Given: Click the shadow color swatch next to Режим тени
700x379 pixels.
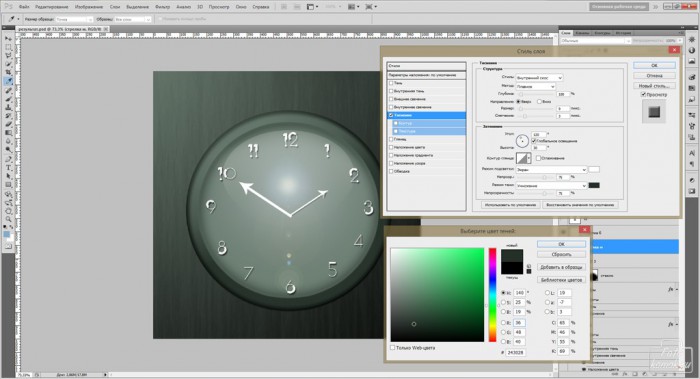Looking at the screenshot, I should pyautogui.click(x=594, y=185).
